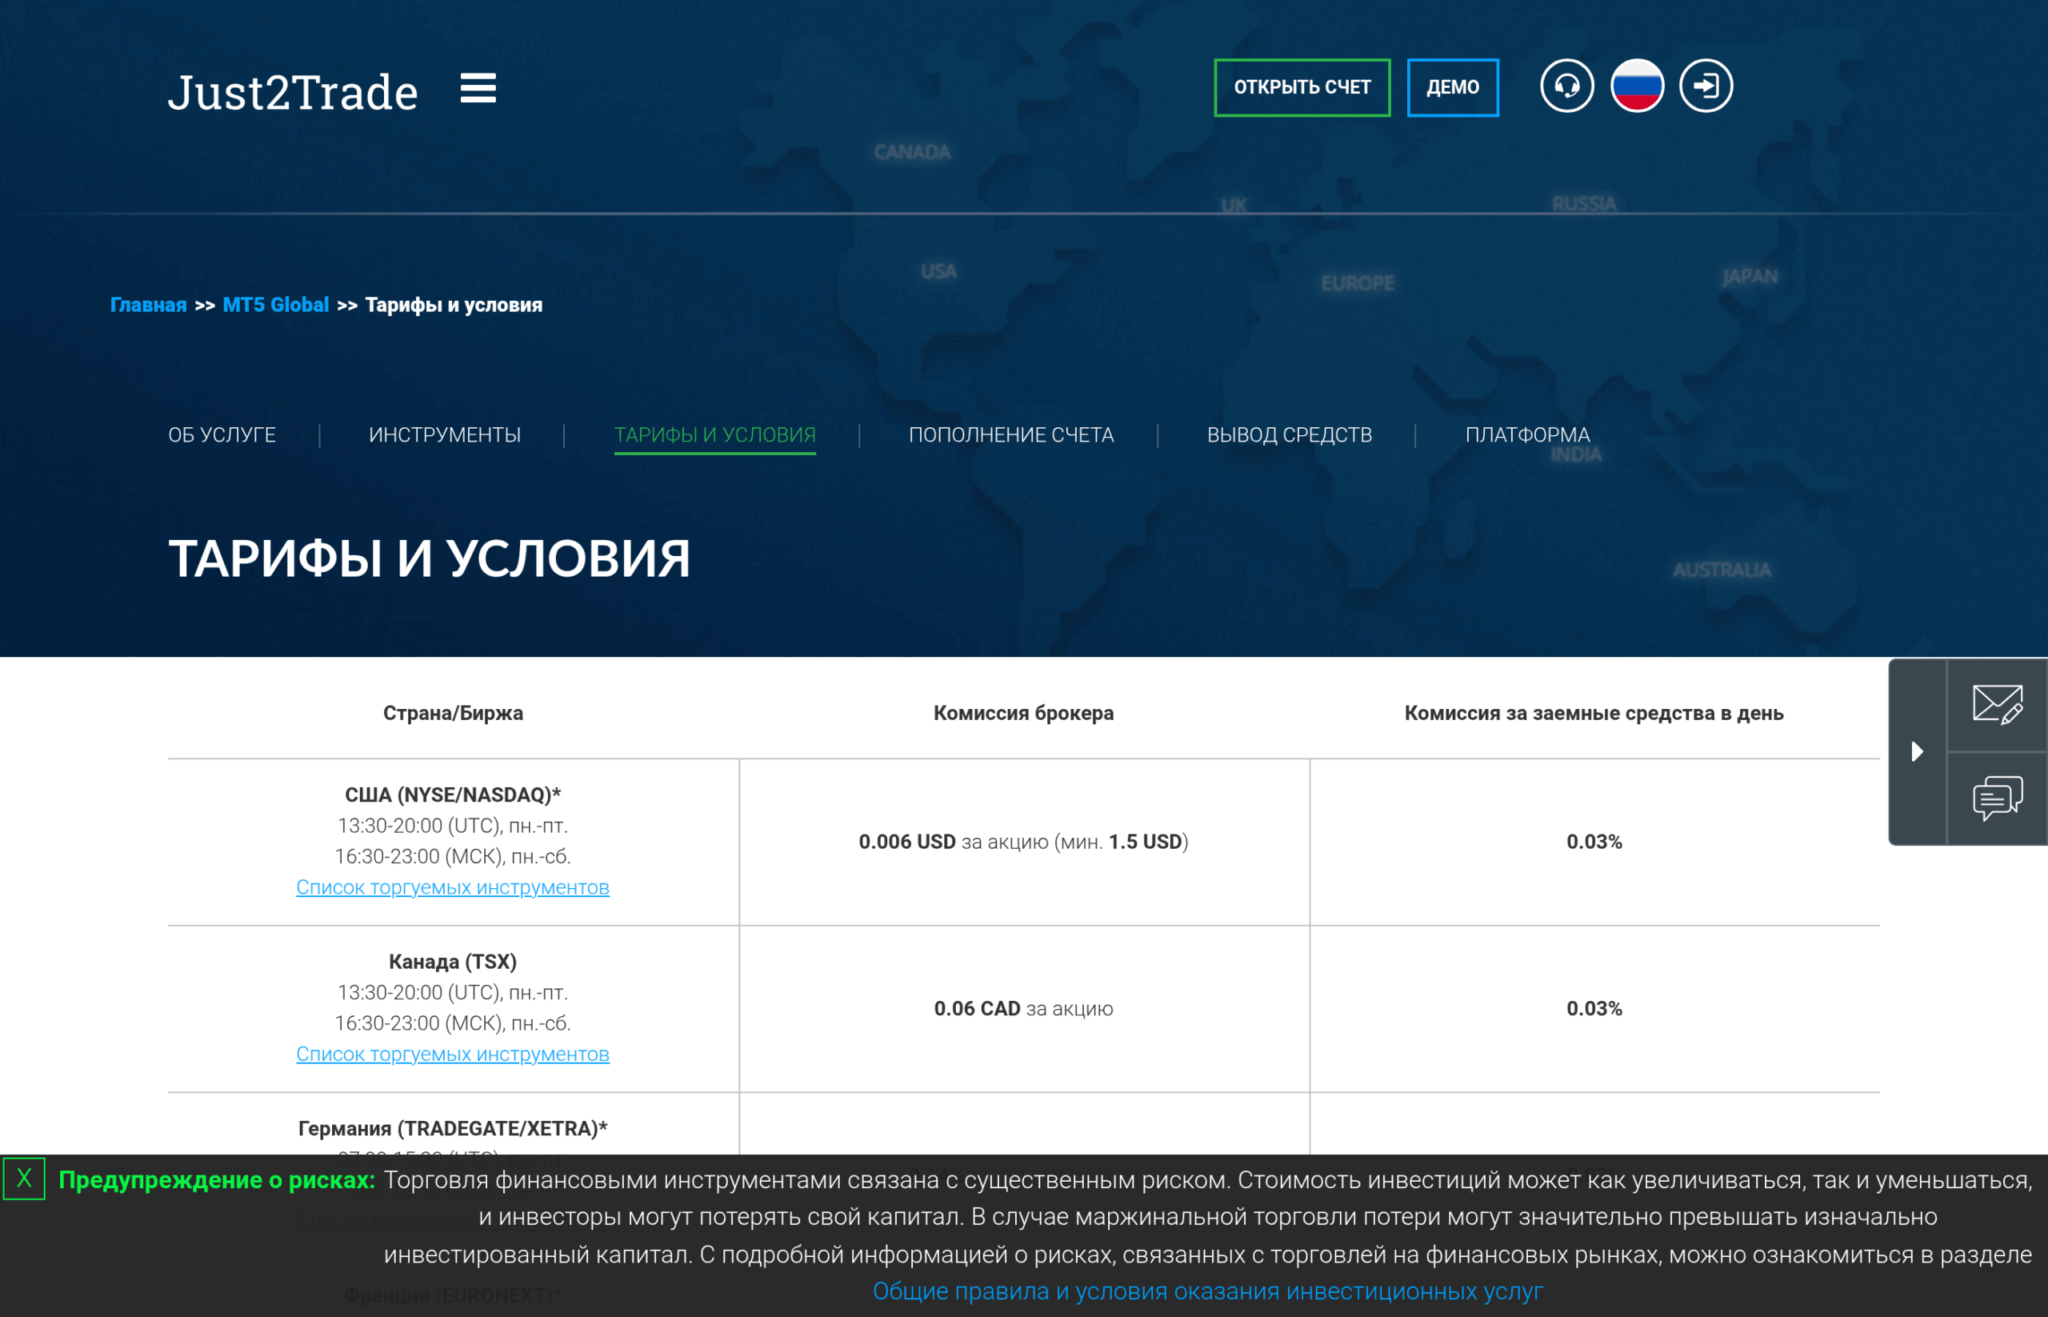Open the general investment services rules link

1207,1292
